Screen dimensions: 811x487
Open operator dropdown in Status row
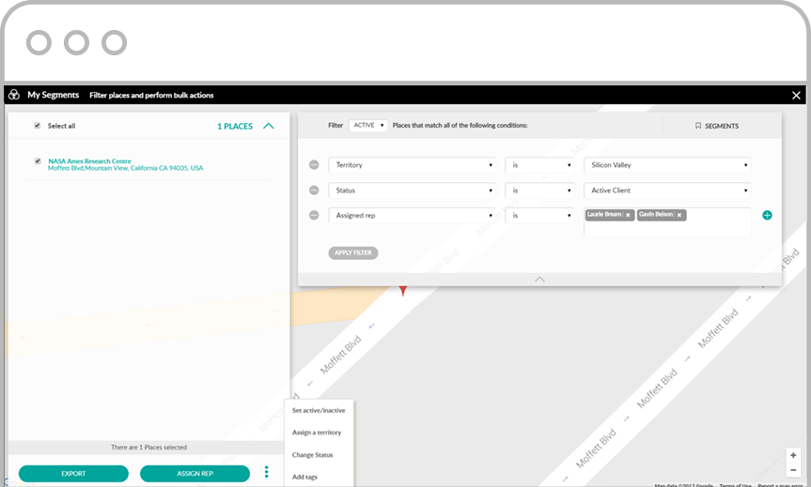(539, 190)
